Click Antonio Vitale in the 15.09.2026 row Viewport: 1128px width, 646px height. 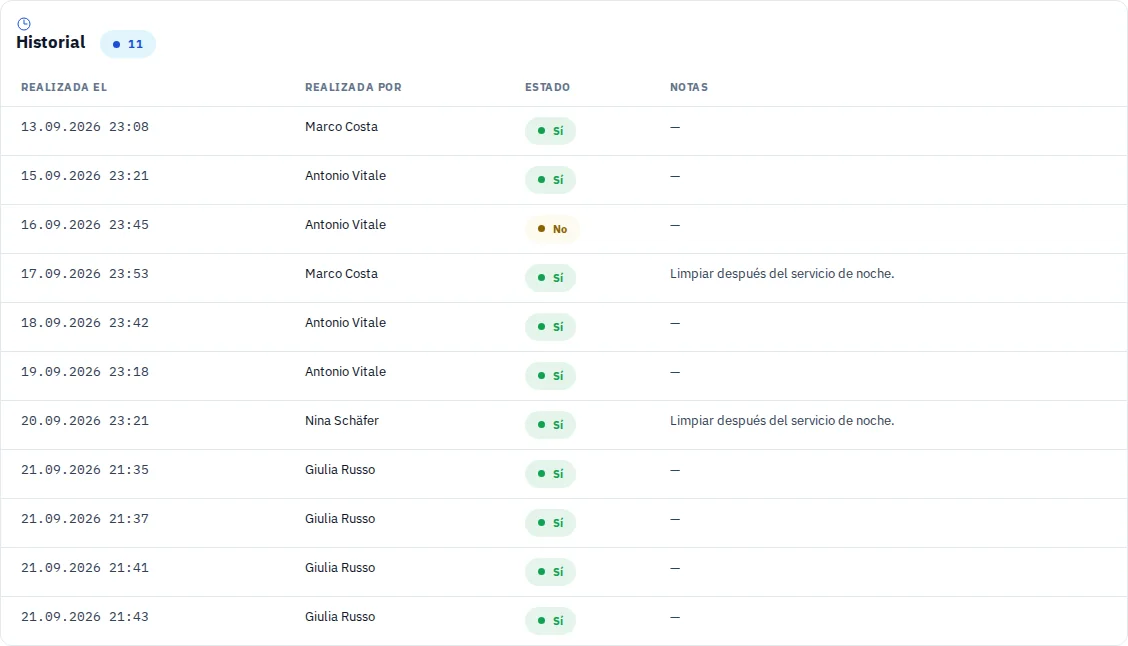345,176
